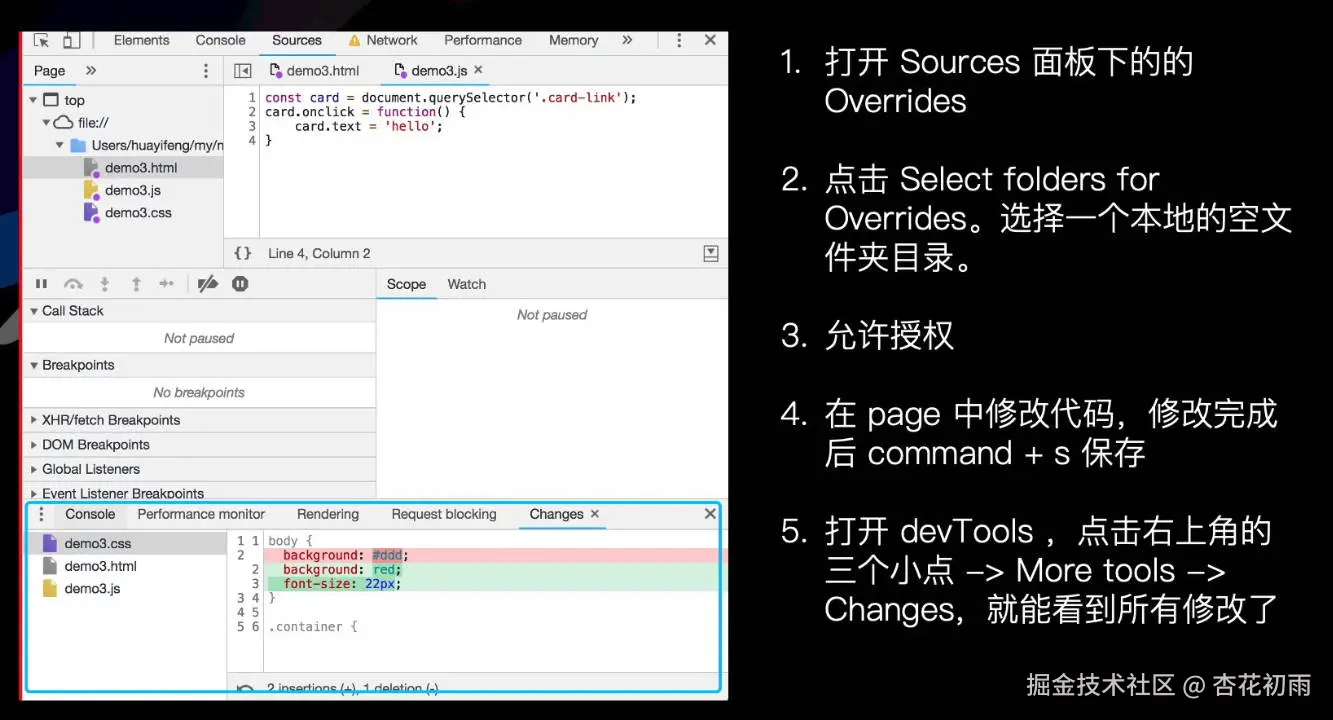Viewport: 1333px width, 720px height.
Task: Open demo3.html in the file tree
Action: point(140,168)
